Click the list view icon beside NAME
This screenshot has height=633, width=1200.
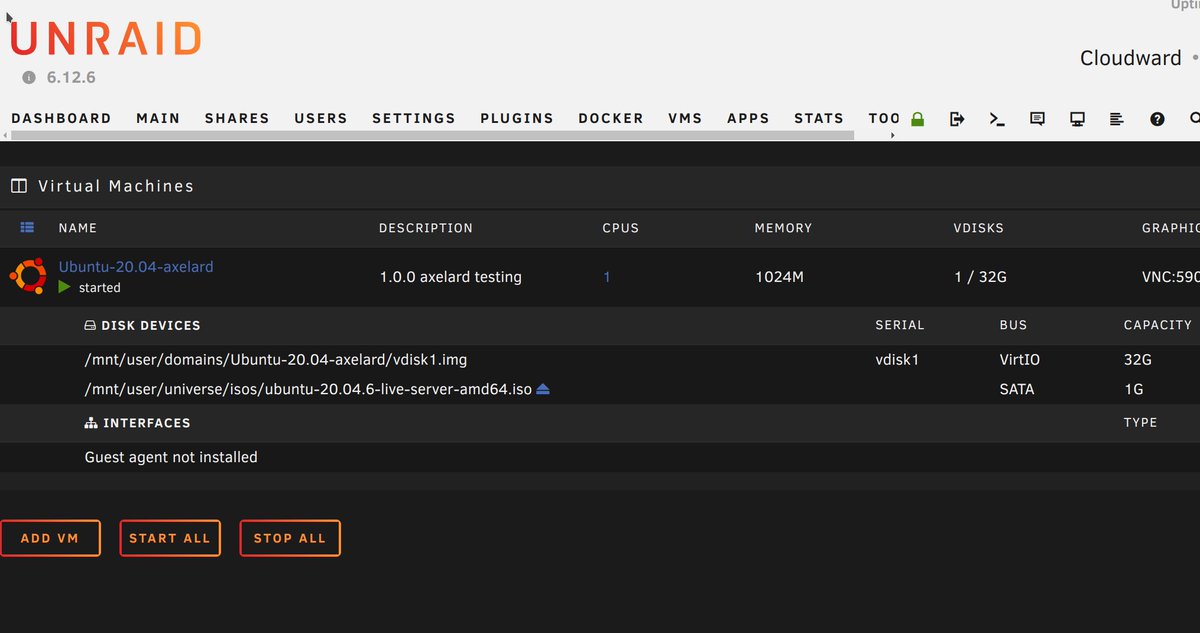tap(27, 227)
